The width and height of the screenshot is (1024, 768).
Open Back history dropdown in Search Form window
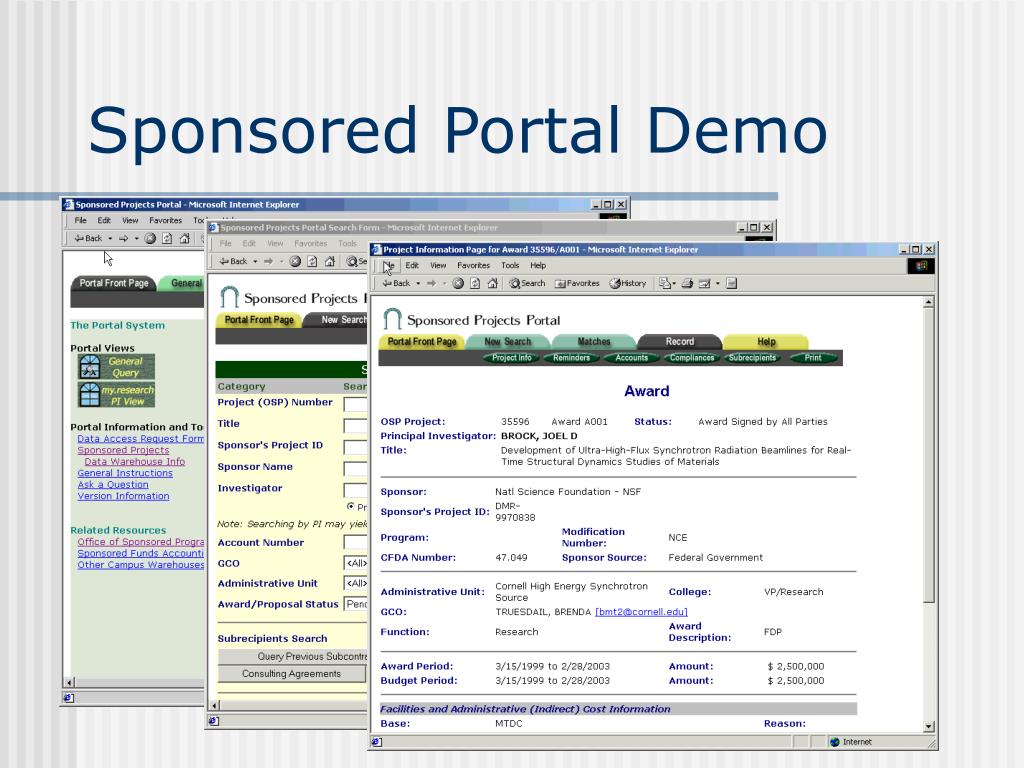pos(255,261)
